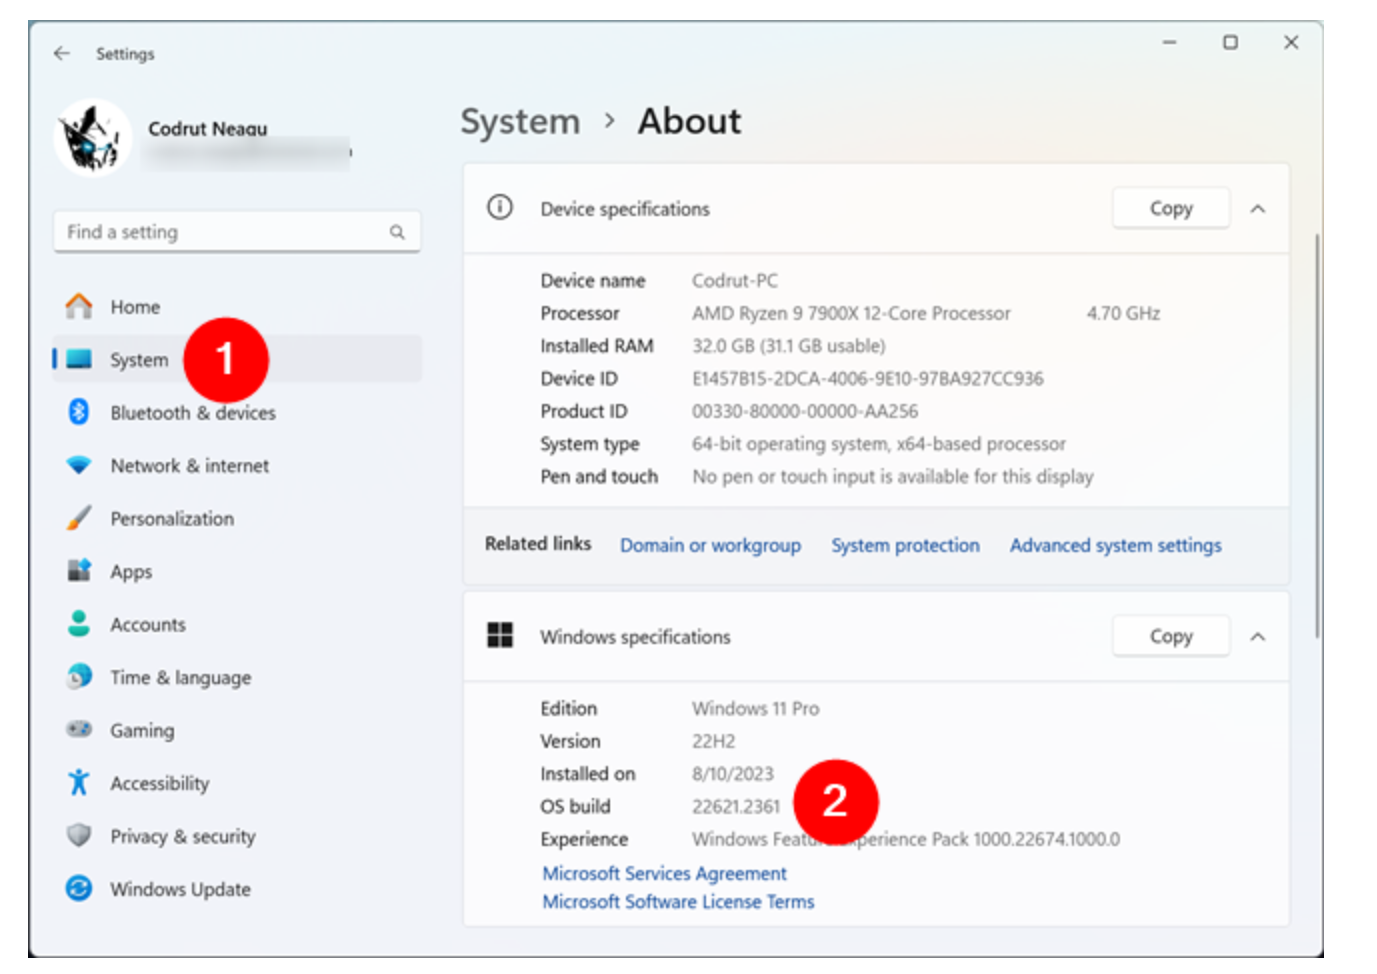
Task: Click the Codrut Neagu account name
Action: tap(207, 128)
